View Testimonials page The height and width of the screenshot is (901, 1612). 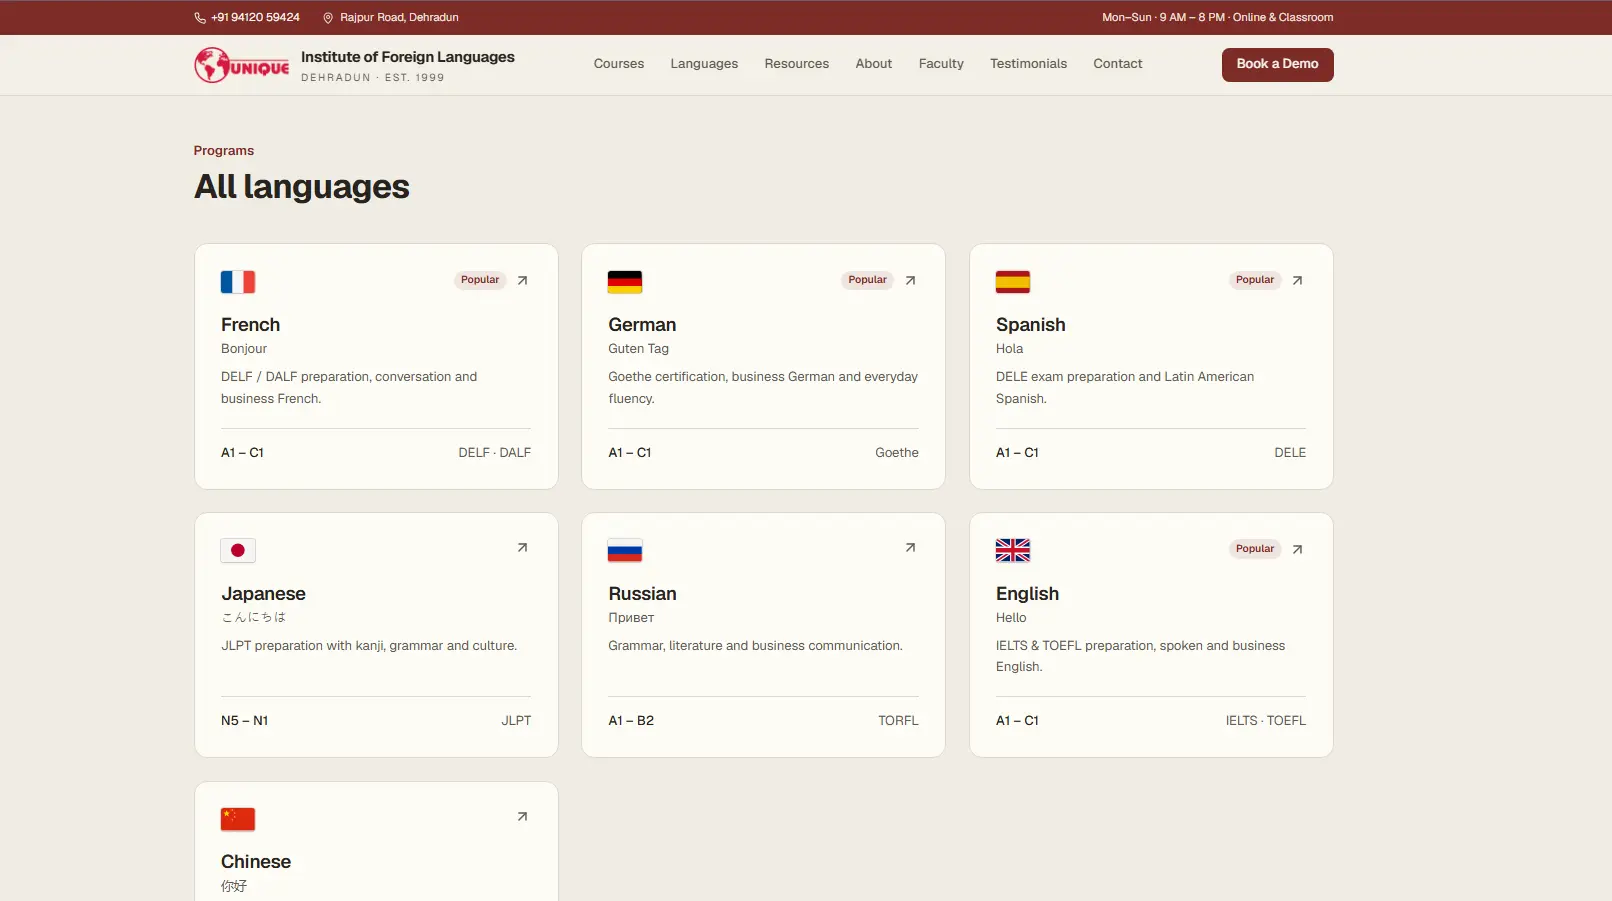point(1028,64)
